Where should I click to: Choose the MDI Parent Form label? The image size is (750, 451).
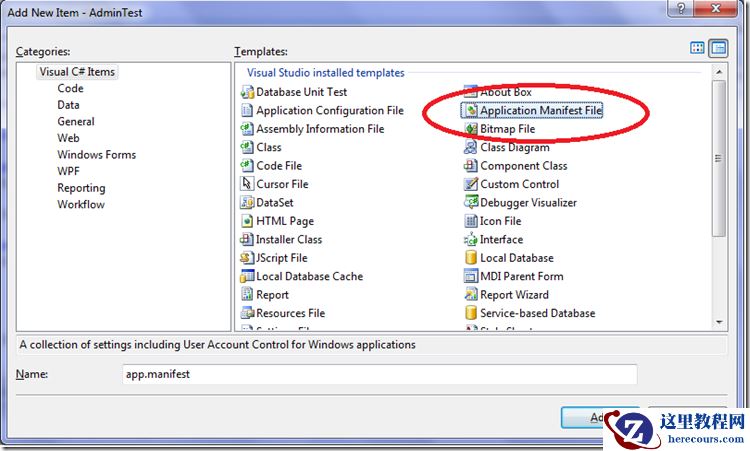click(522, 276)
